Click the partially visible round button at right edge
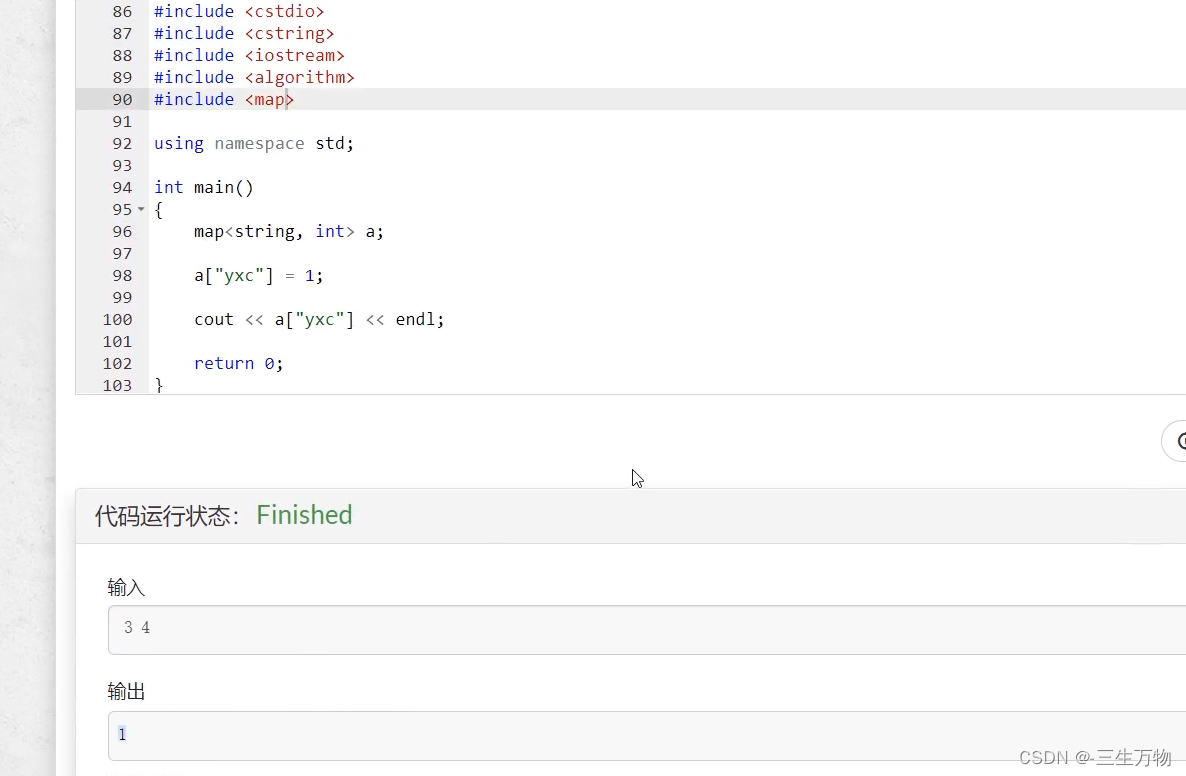The width and height of the screenshot is (1186, 776). click(x=1175, y=440)
